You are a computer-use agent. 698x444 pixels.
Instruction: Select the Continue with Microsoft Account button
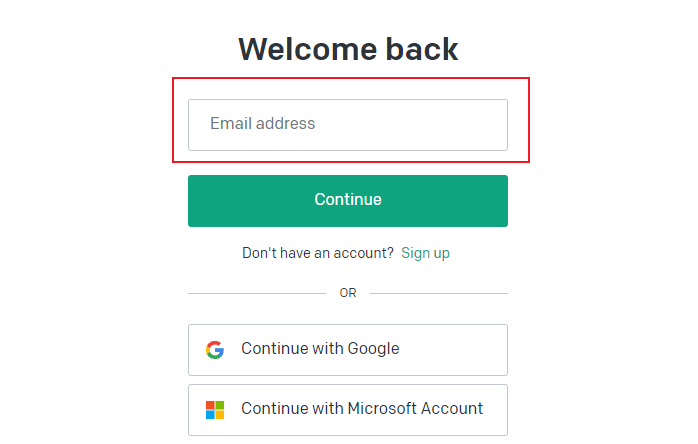click(347, 409)
